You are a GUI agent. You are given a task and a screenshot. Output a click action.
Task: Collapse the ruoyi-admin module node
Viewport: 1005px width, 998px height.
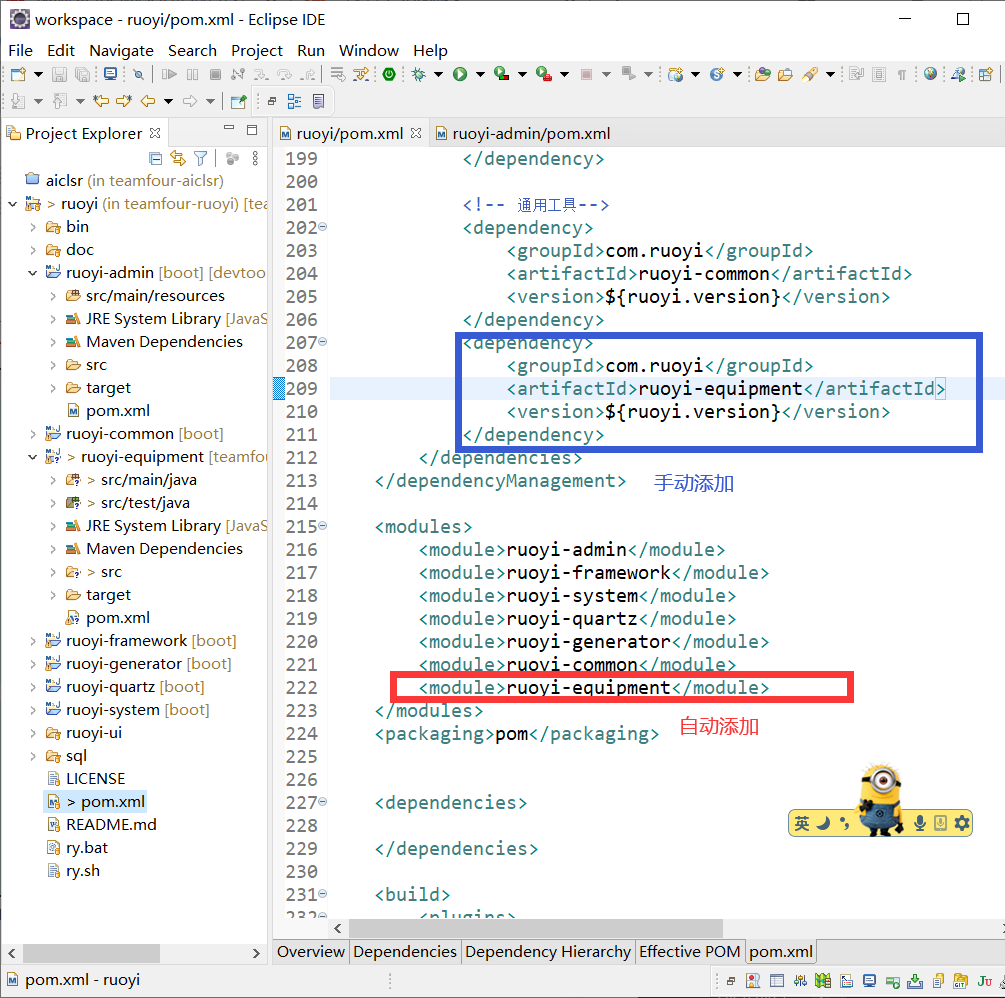[x=33, y=273]
